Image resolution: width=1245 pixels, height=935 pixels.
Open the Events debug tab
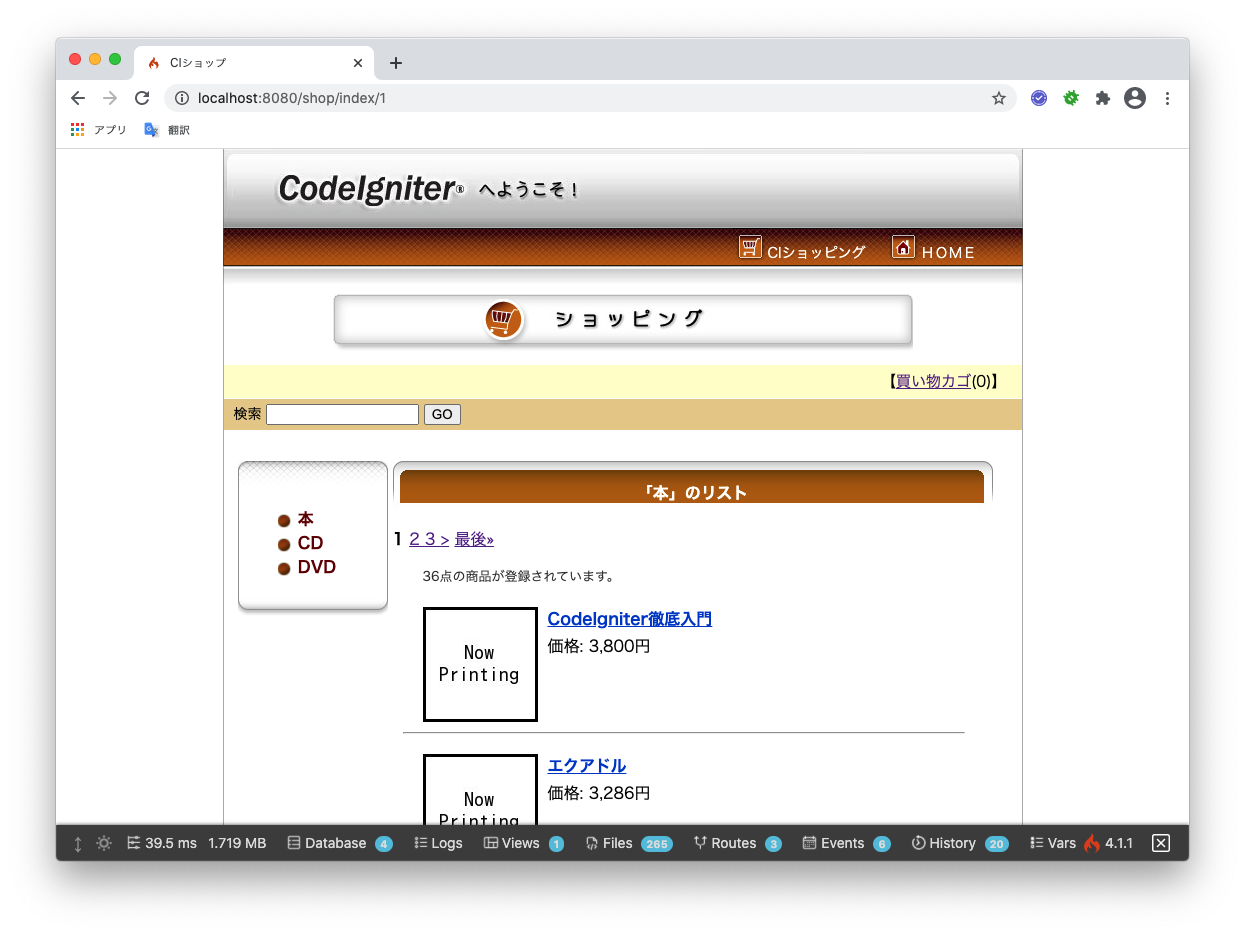846,843
